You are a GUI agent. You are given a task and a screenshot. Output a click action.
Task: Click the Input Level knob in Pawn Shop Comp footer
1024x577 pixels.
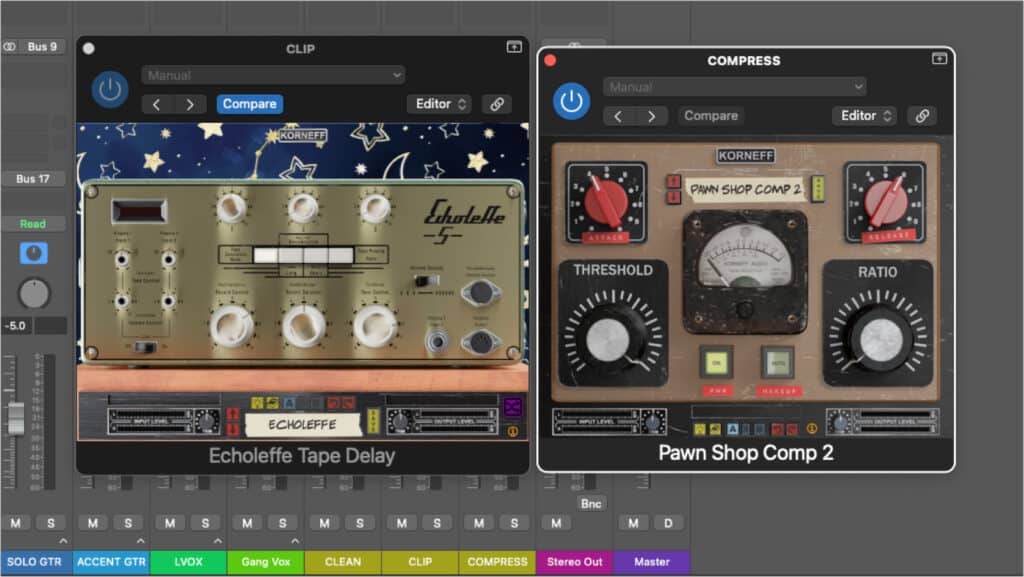(653, 422)
